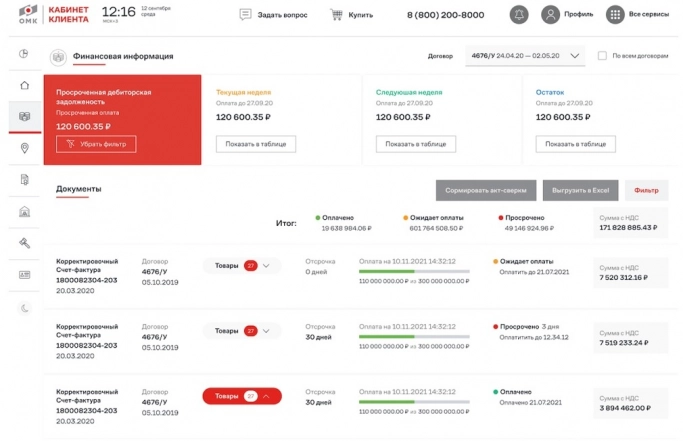Open the ID card sidebar icon
Screen dimensions: 683x441
pos(24,275)
